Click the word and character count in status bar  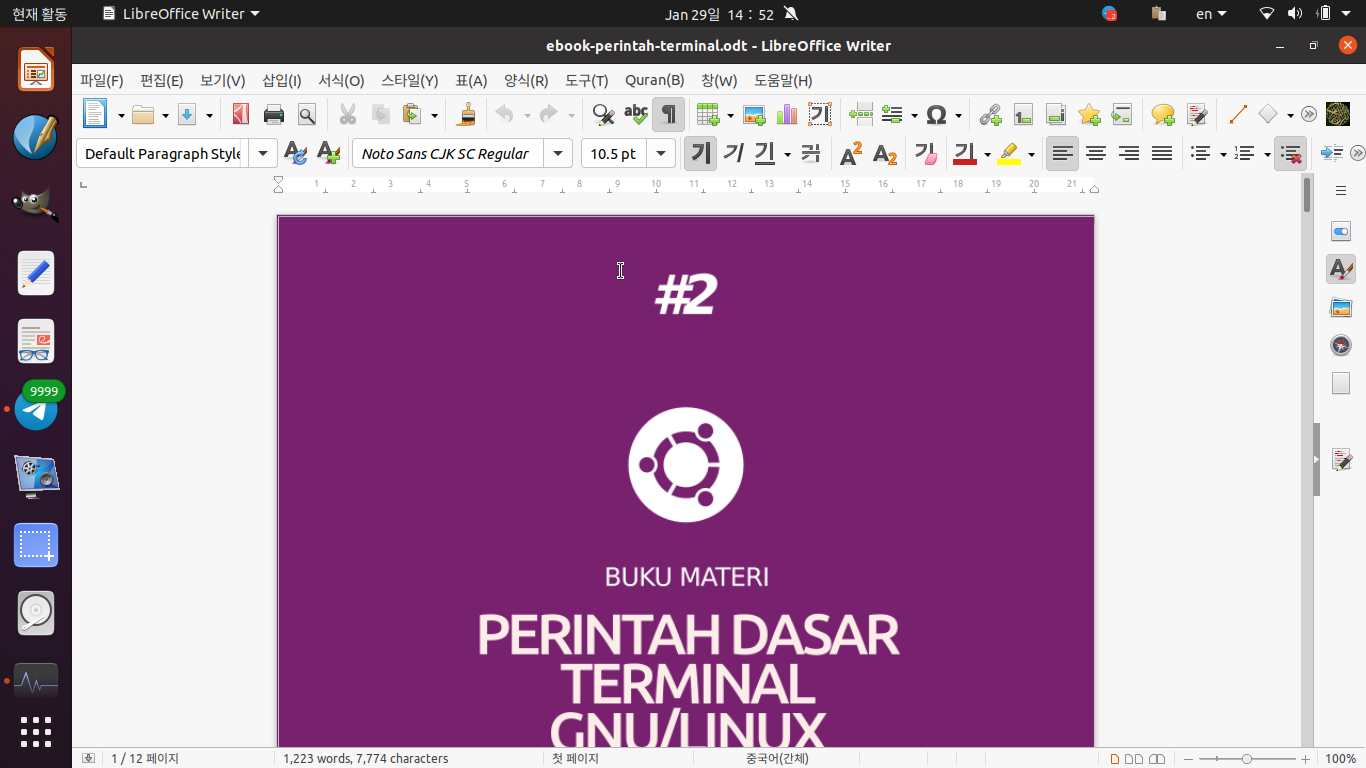point(366,759)
